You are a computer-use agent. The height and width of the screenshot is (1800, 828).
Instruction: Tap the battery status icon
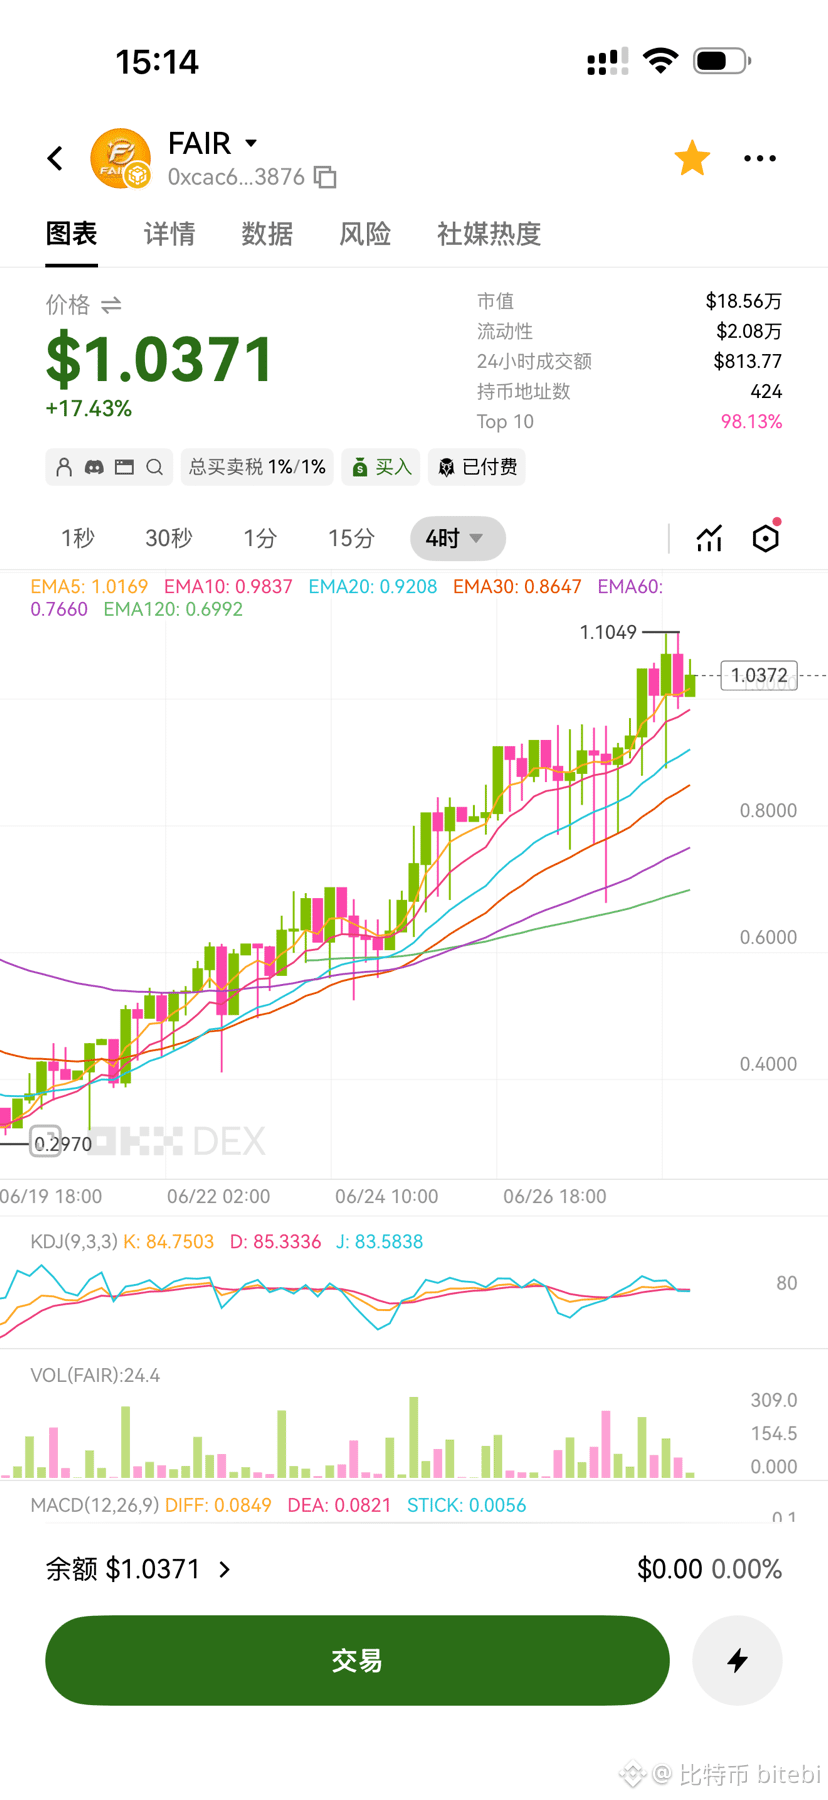click(722, 61)
